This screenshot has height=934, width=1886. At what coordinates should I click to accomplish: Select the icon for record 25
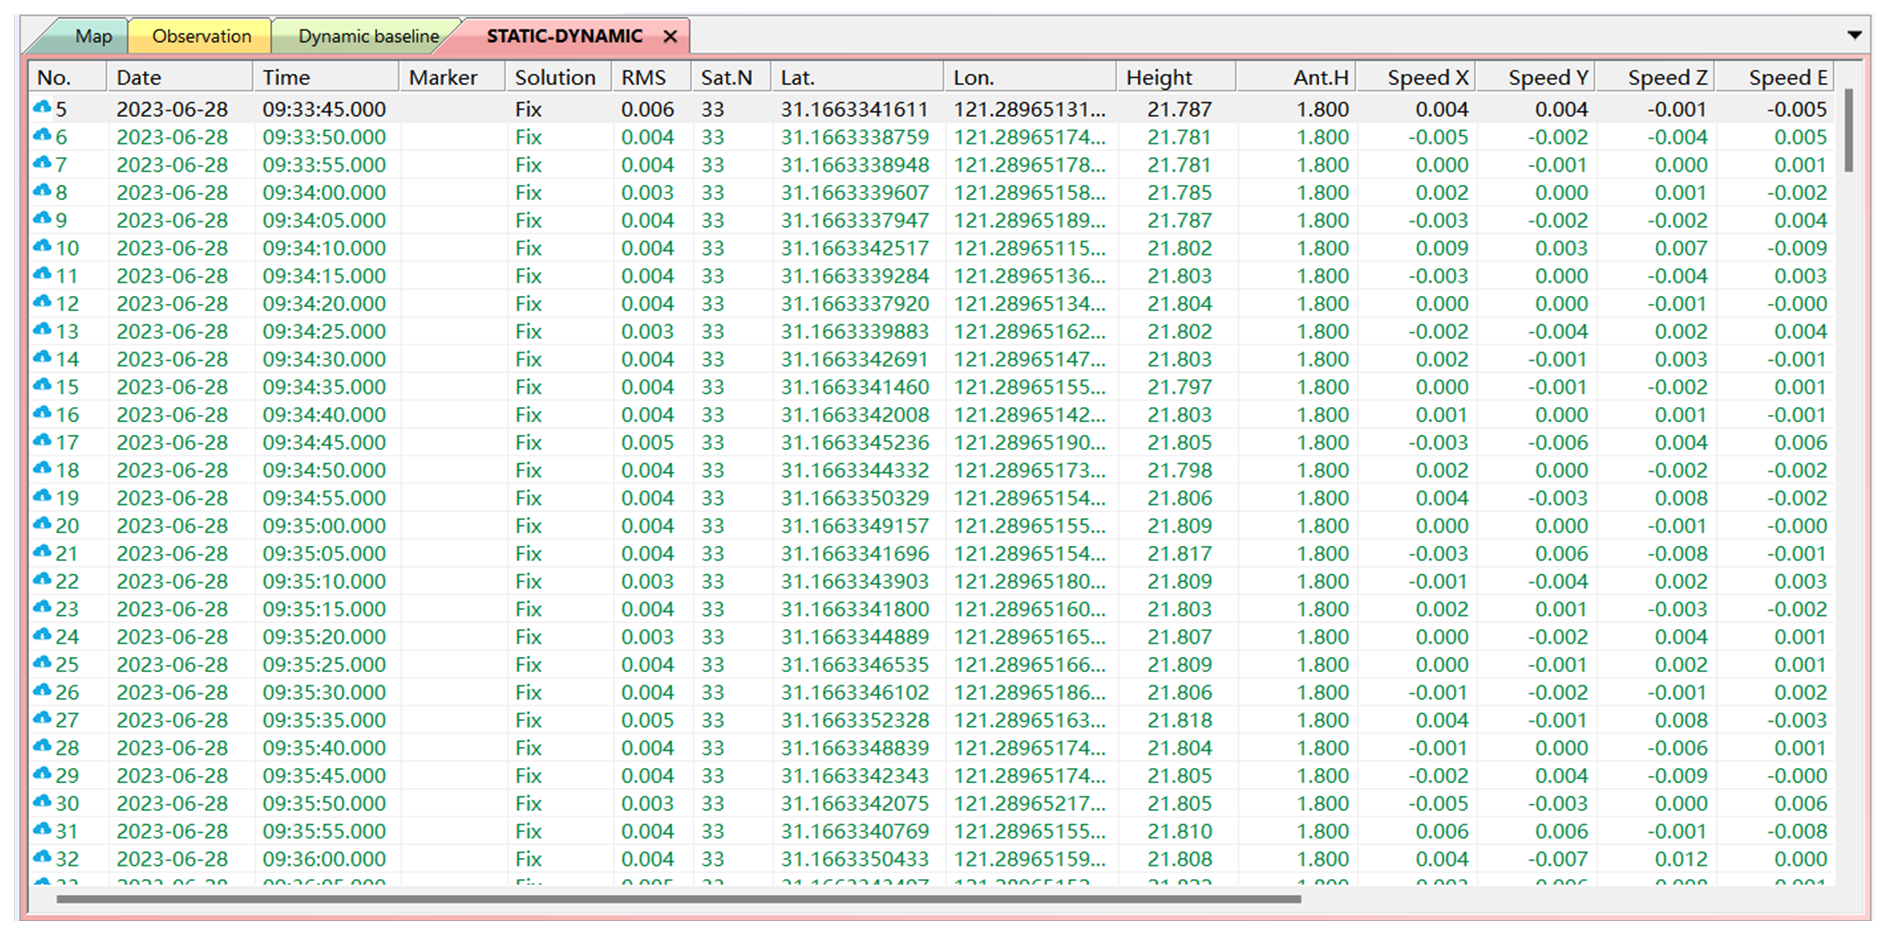pos(42,664)
